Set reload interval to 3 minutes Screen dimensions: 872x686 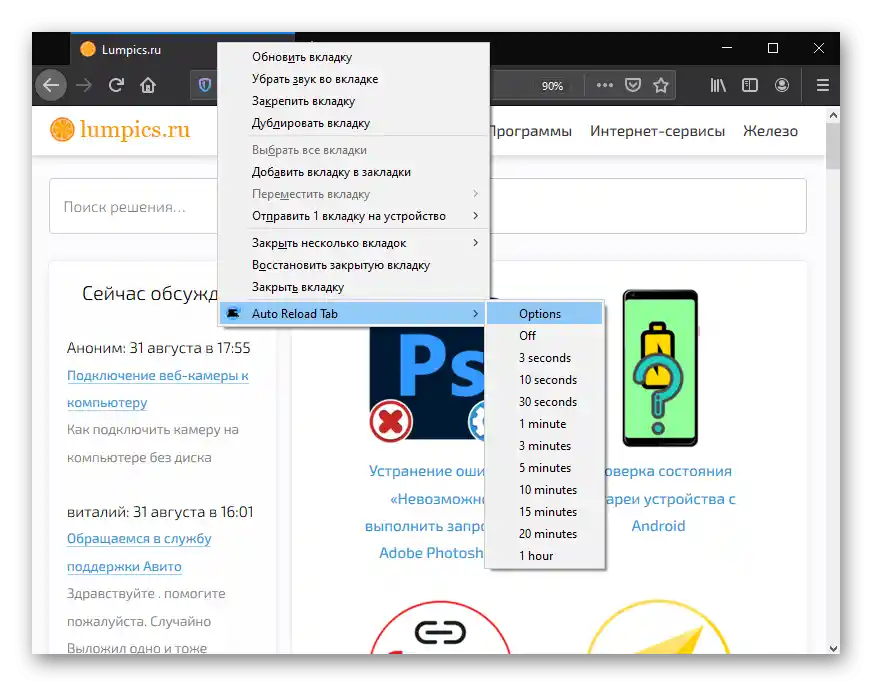pos(545,446)
